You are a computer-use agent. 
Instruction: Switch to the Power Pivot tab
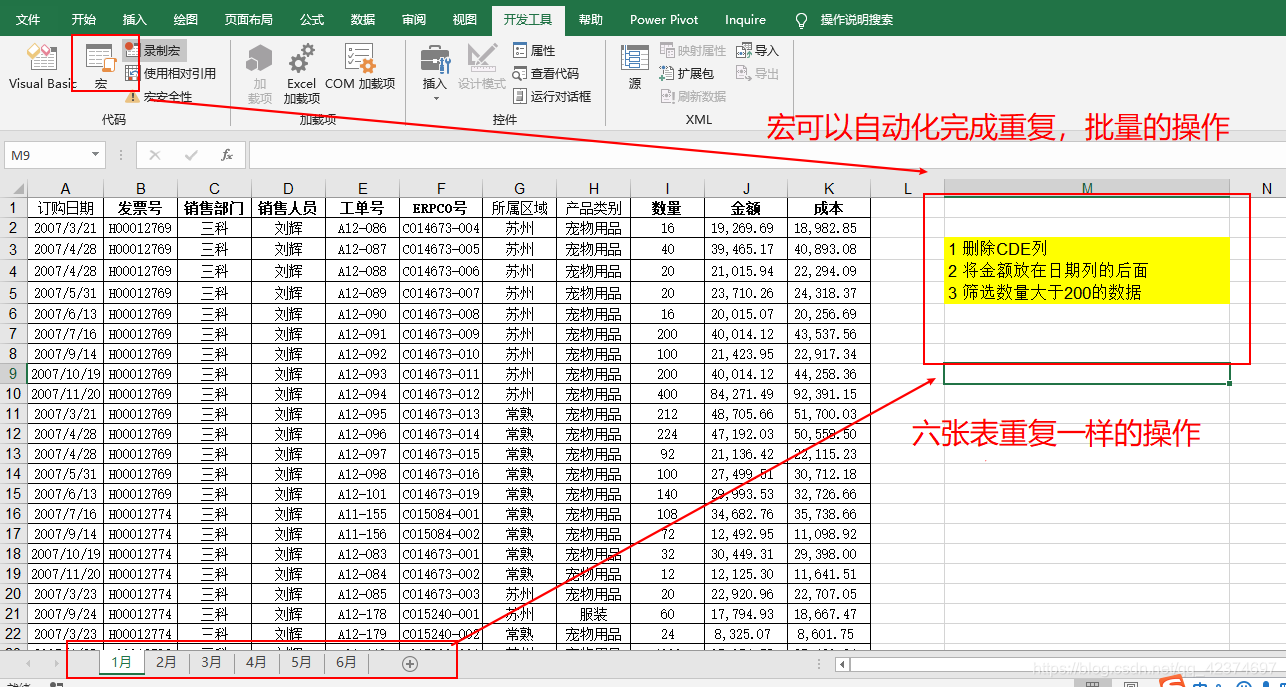[x=664, y=19]
